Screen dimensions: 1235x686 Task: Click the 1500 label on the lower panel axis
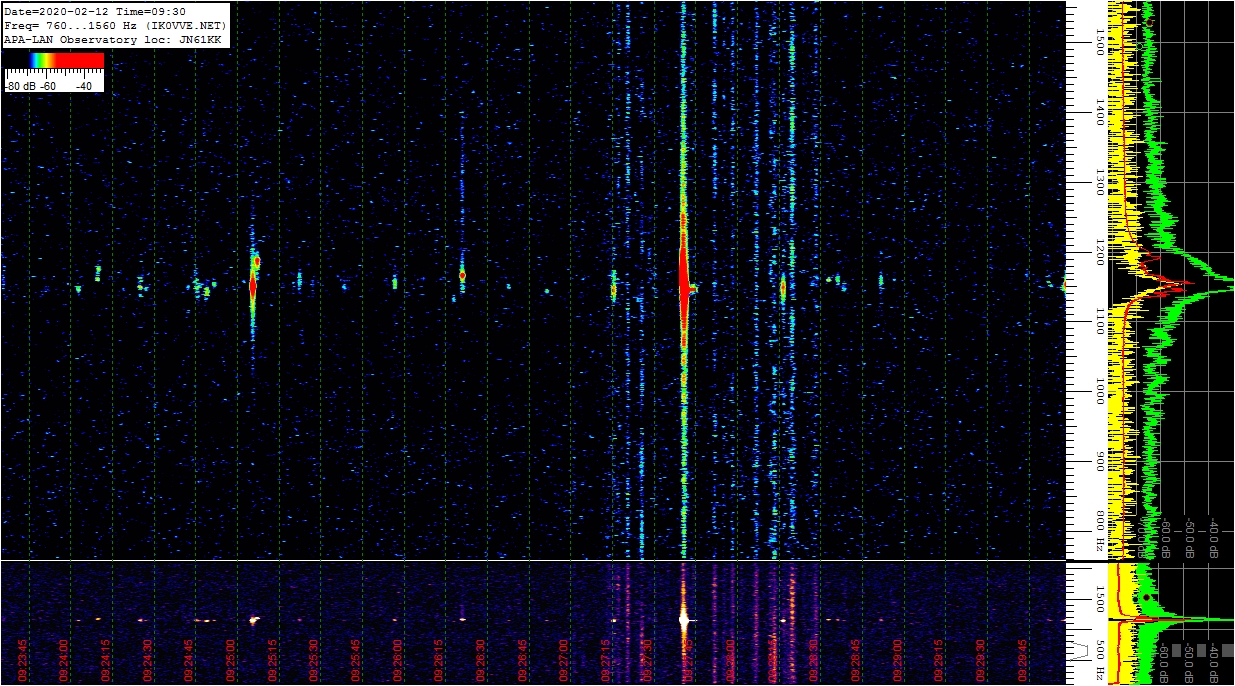tap(1100, 599)
